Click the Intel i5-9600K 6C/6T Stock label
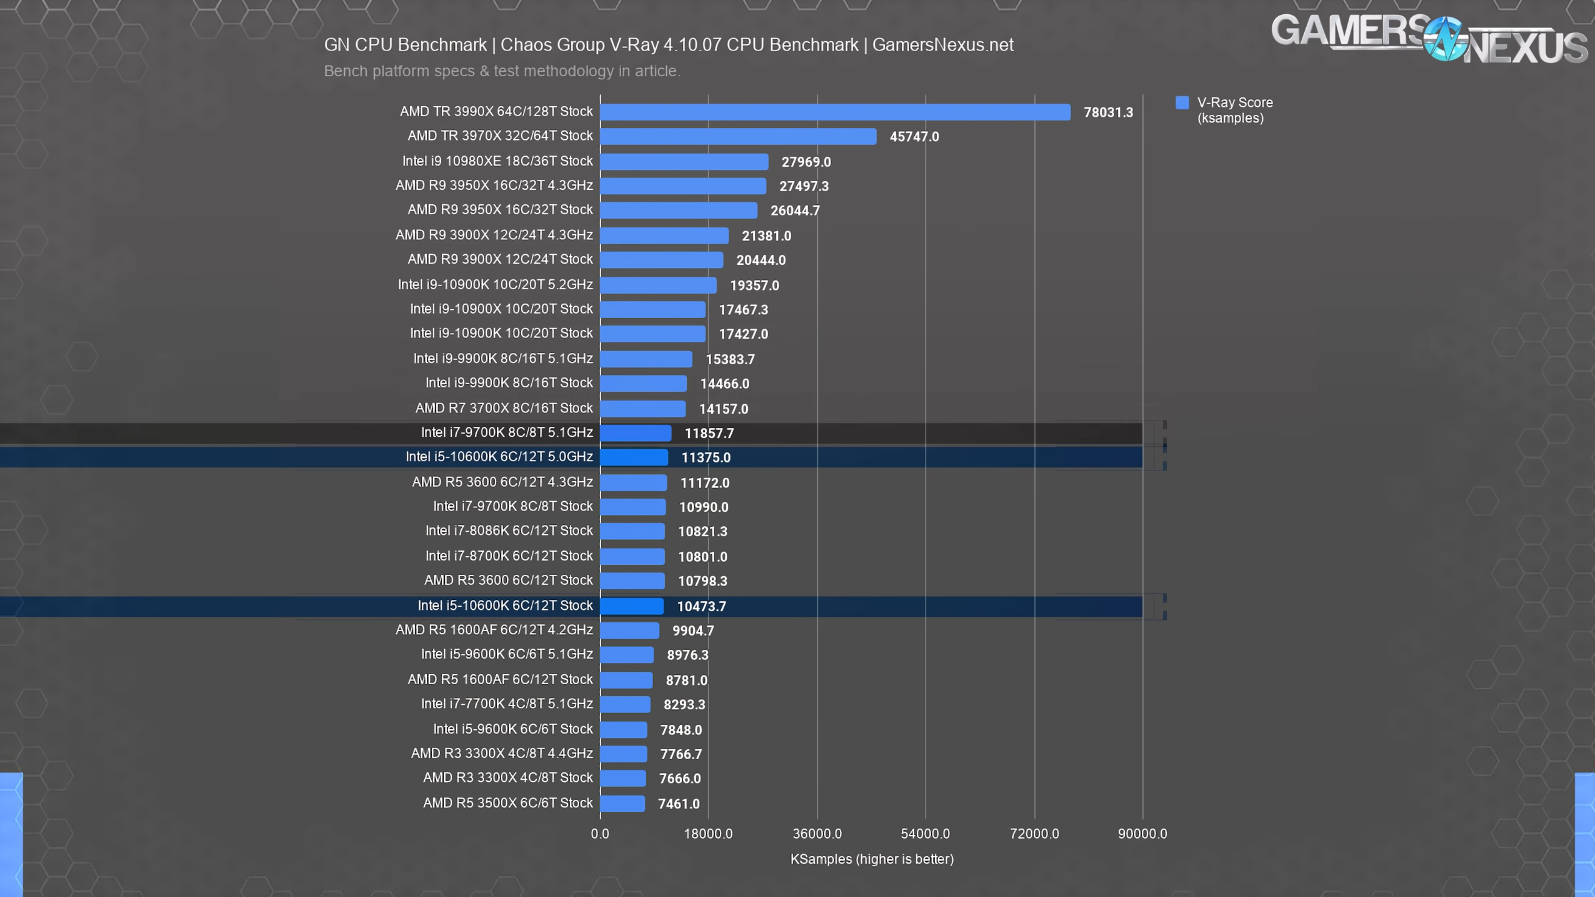1595x897 pixels. click(x=513, y=728)
